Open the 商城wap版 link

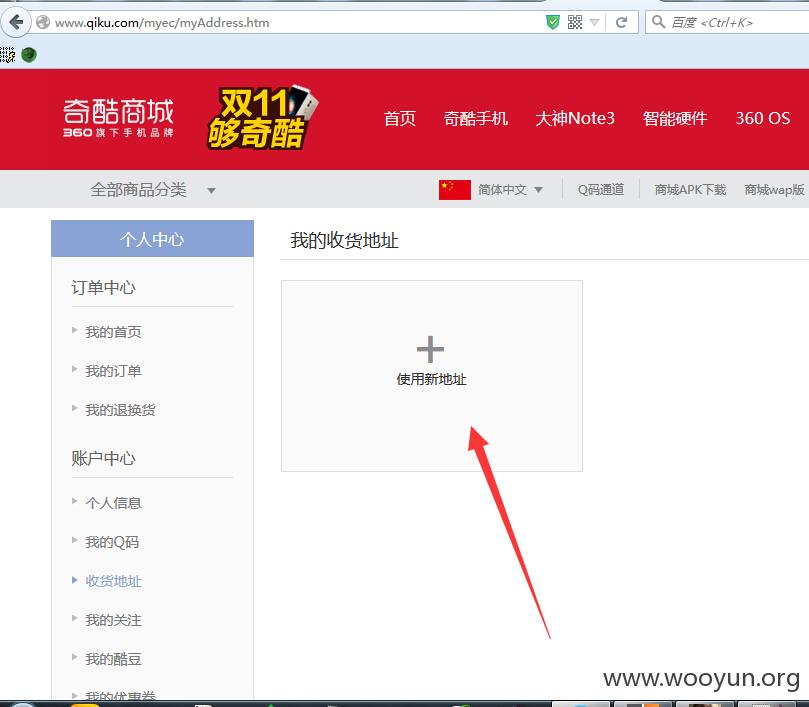[x=774, y=189]
